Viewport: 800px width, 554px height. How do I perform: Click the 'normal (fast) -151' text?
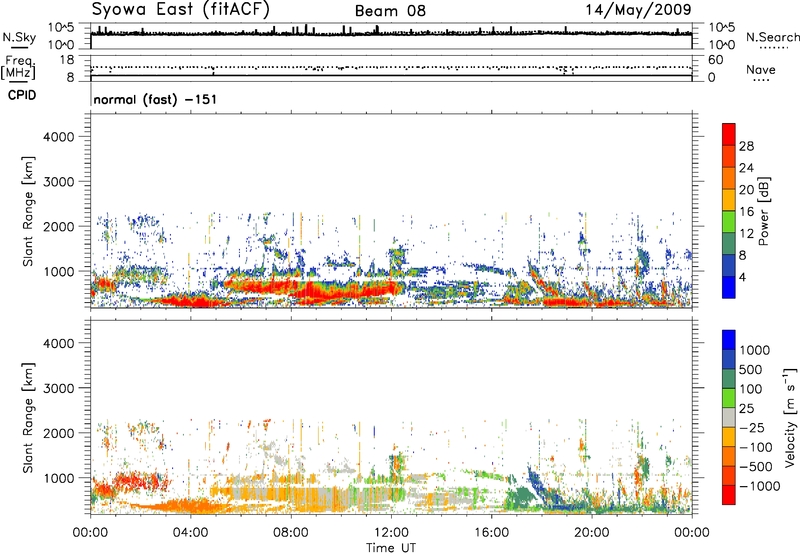[155, 99]
